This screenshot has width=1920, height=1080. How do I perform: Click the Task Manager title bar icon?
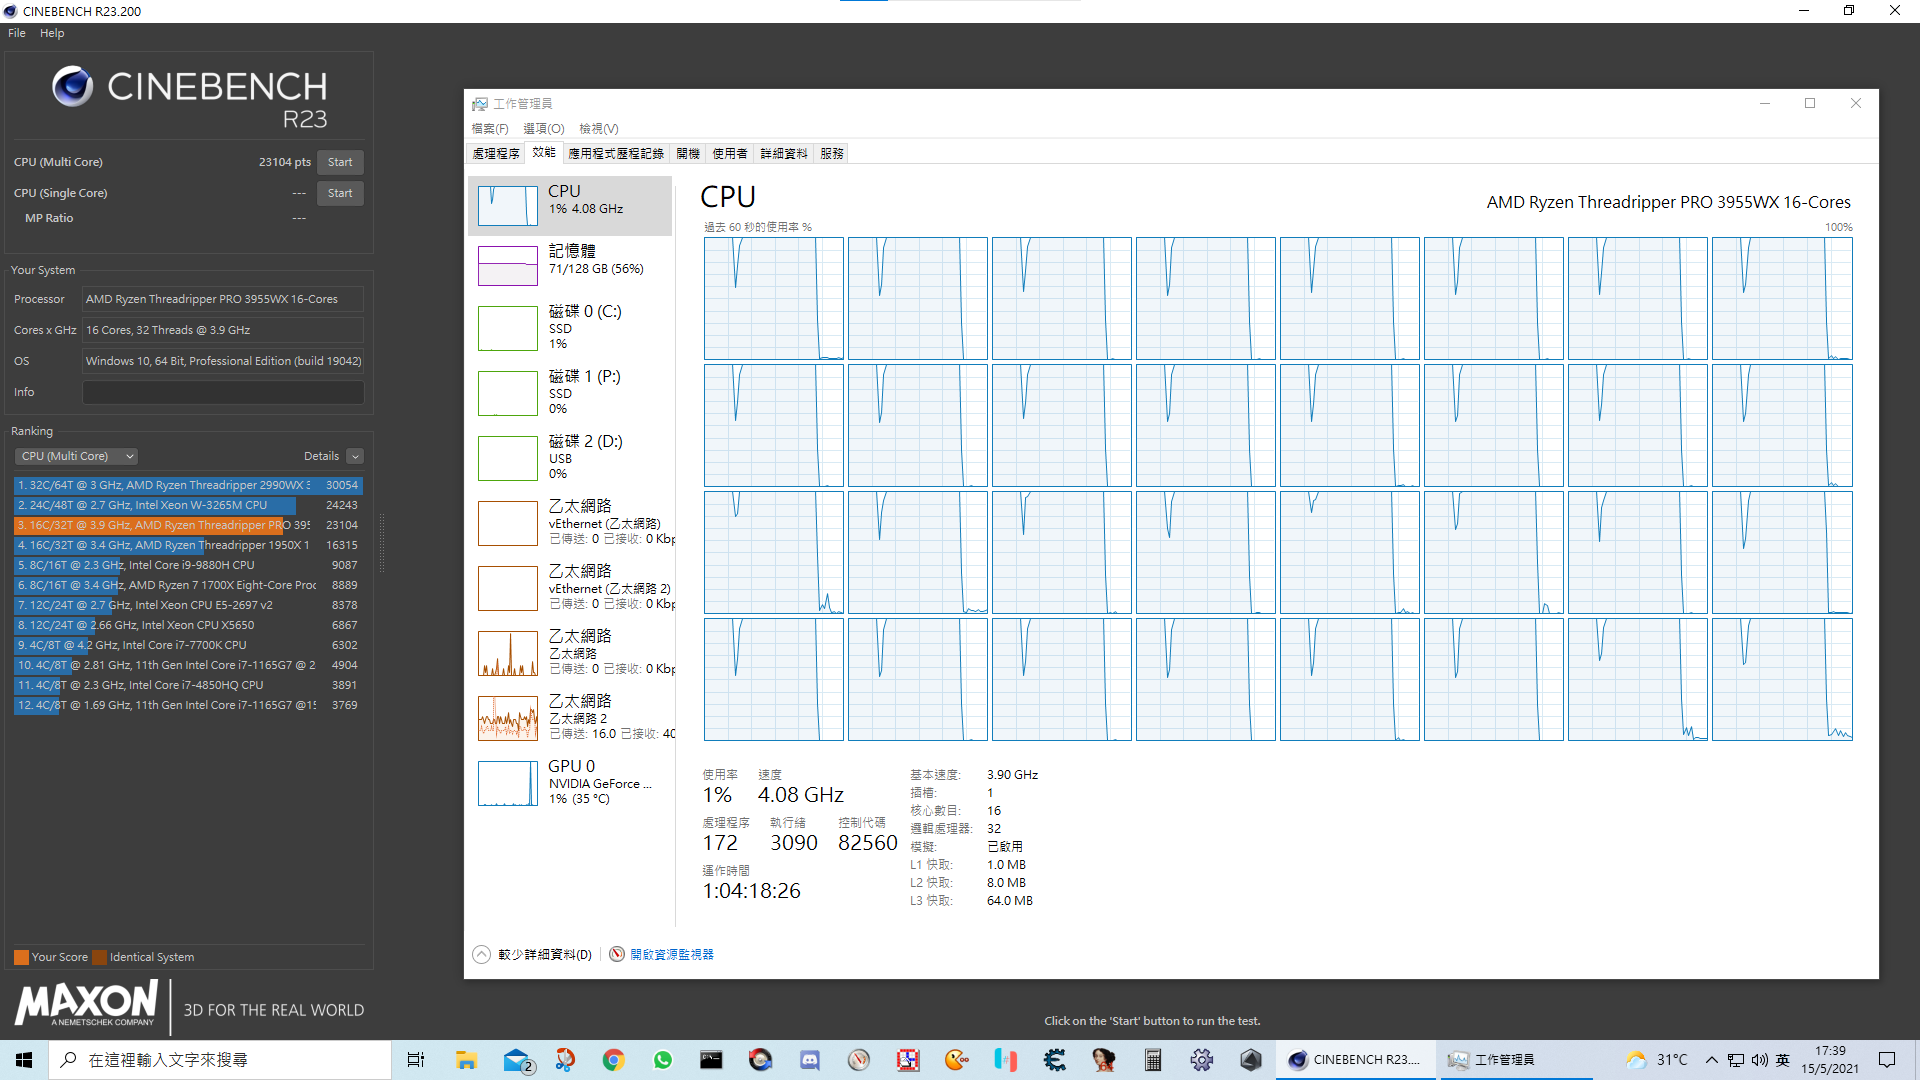point(480,104)
